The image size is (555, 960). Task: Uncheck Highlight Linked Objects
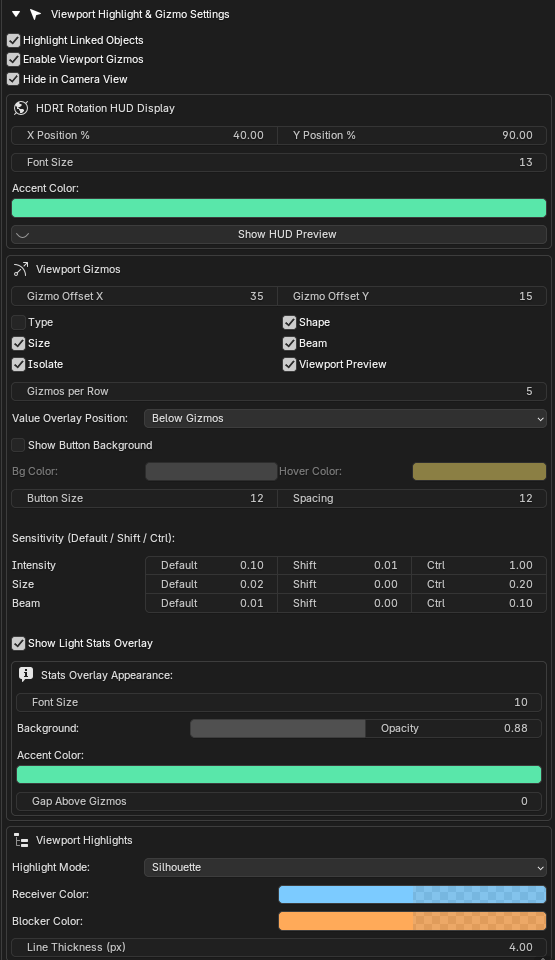tap(13, 40)
